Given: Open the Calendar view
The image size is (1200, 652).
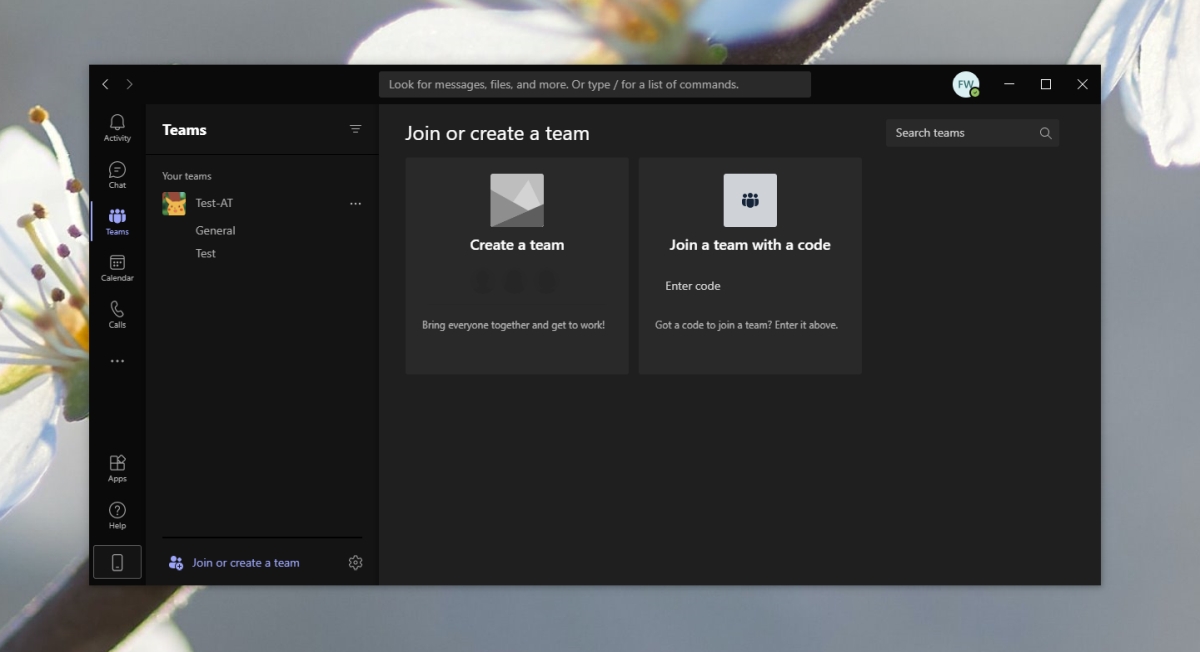Looking at the screenshot, I should pos(117,268).
